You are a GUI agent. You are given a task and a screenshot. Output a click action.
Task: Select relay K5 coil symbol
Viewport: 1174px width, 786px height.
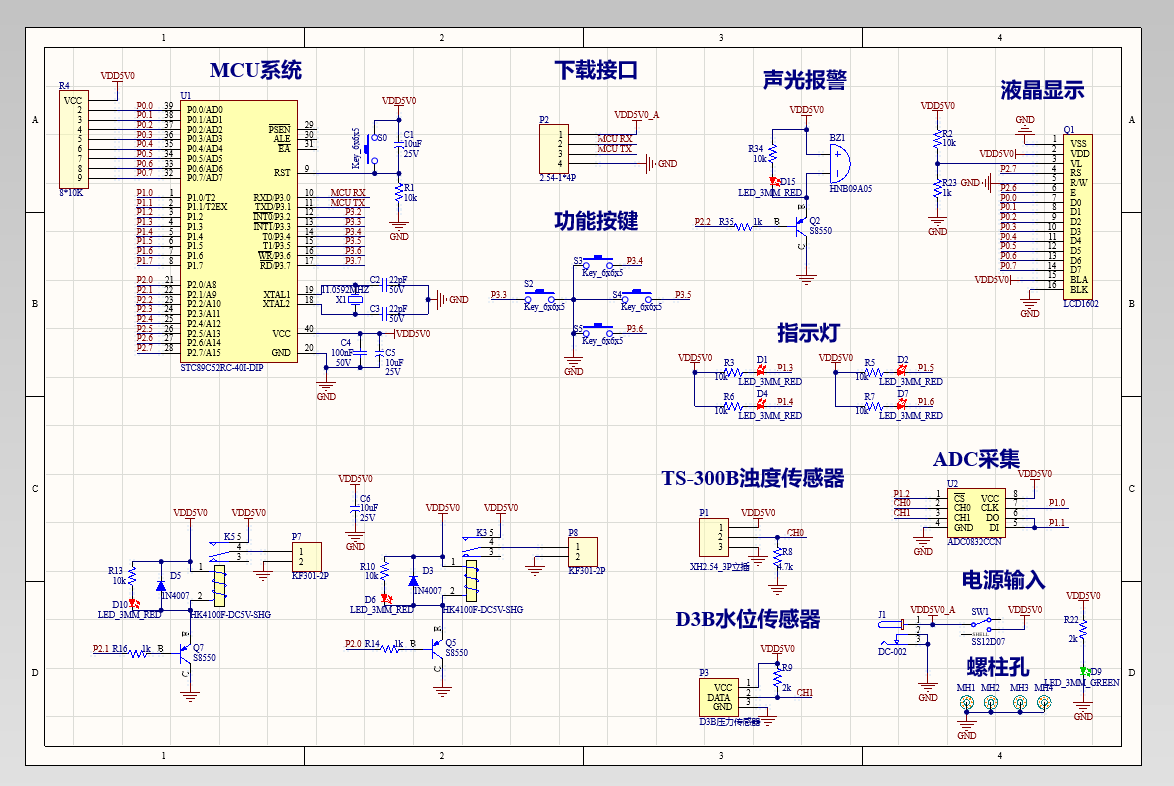(219, 586)
